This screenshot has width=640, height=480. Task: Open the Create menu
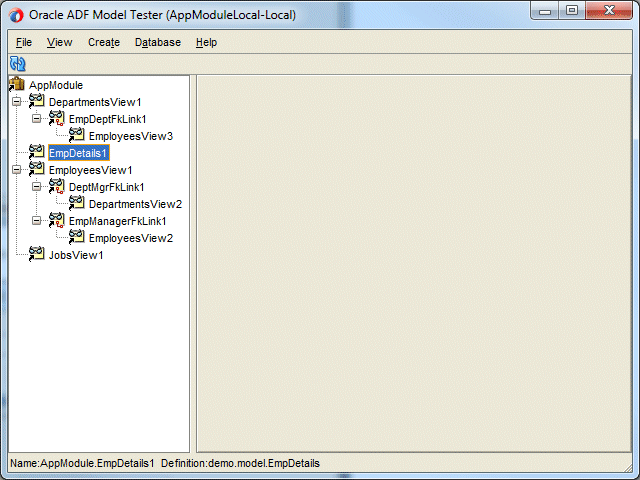[x=104, y=42]
